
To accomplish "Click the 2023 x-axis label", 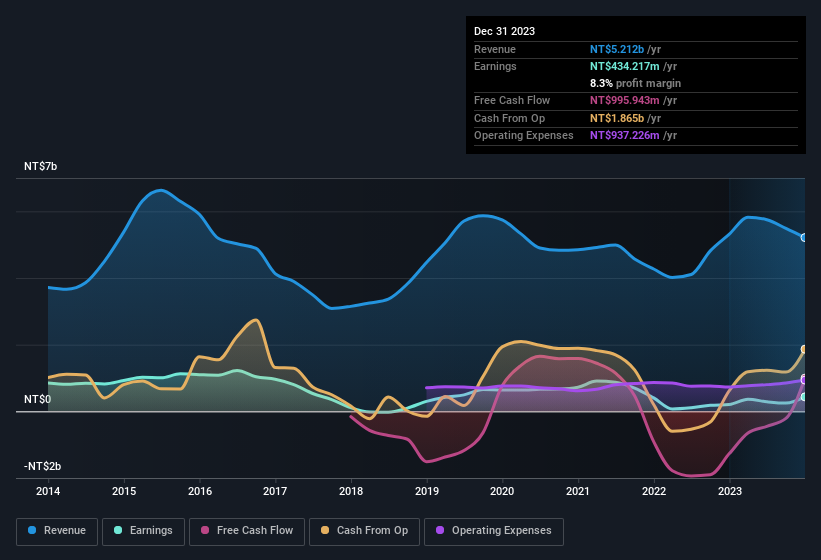I will (729, 491).
